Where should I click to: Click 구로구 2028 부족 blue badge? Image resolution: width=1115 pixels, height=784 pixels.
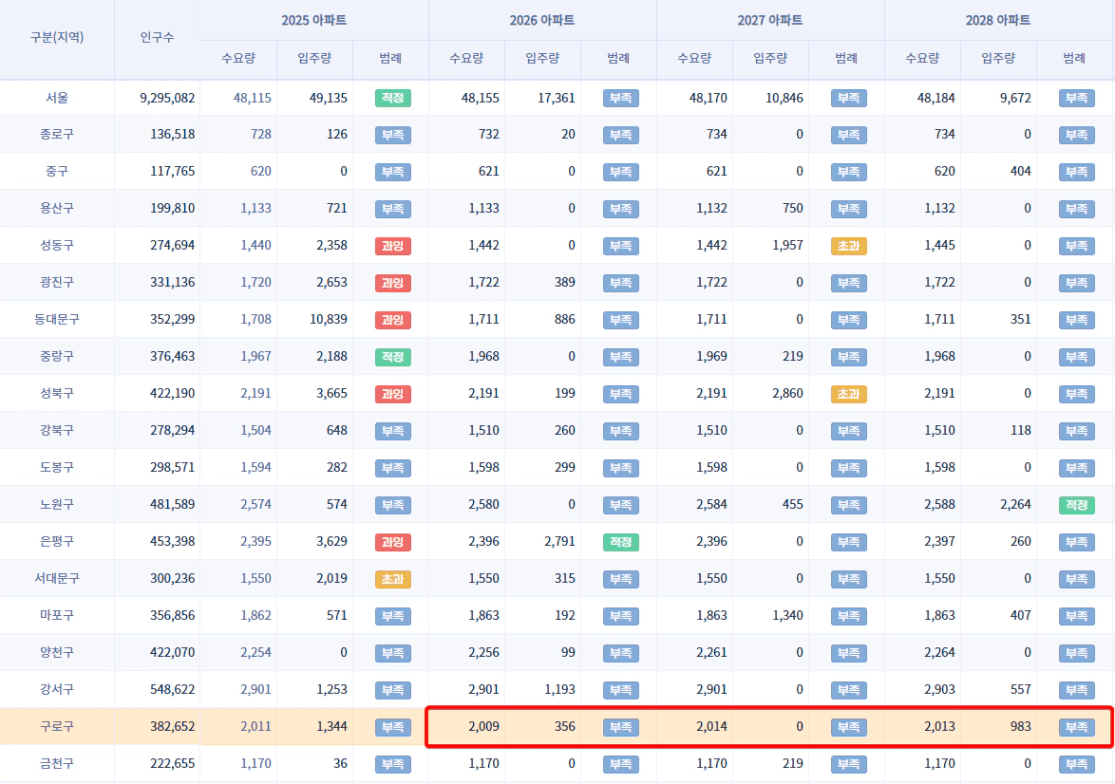[x=1077, y=727]
